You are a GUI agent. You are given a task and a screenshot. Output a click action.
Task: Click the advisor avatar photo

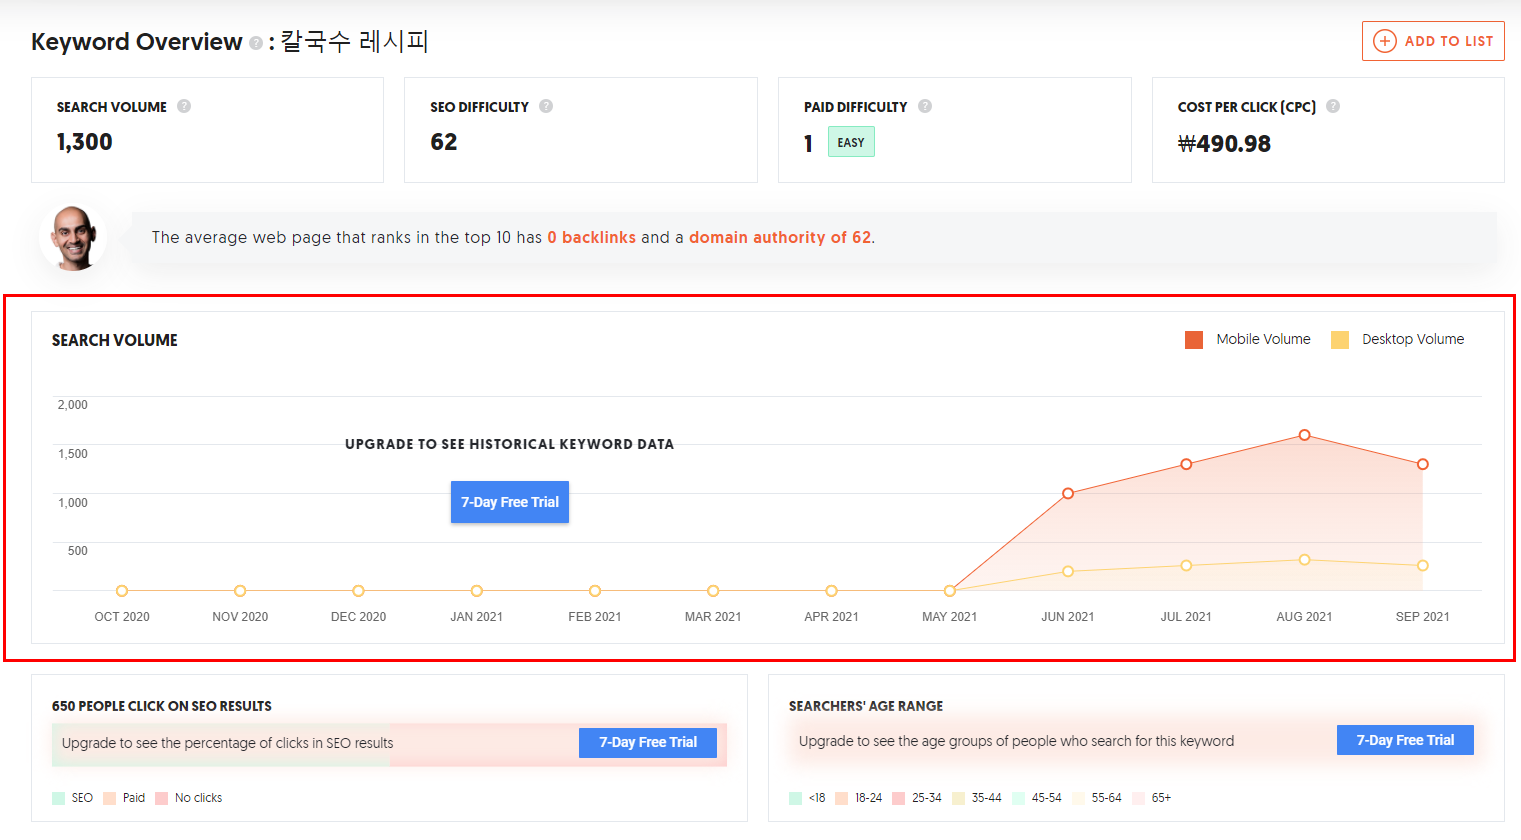click(x=73, y=238)
